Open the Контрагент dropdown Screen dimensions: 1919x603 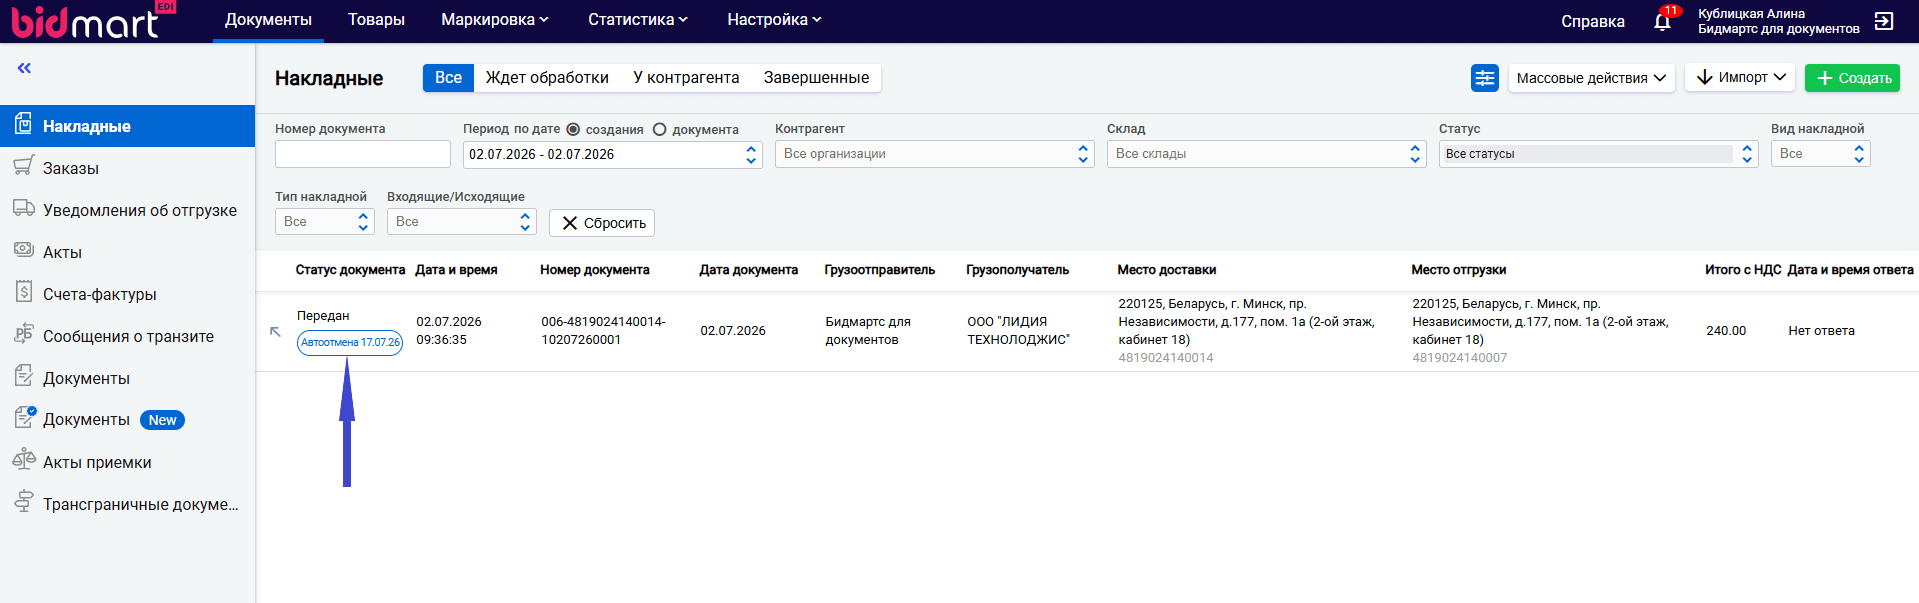[x=935, y=154]
